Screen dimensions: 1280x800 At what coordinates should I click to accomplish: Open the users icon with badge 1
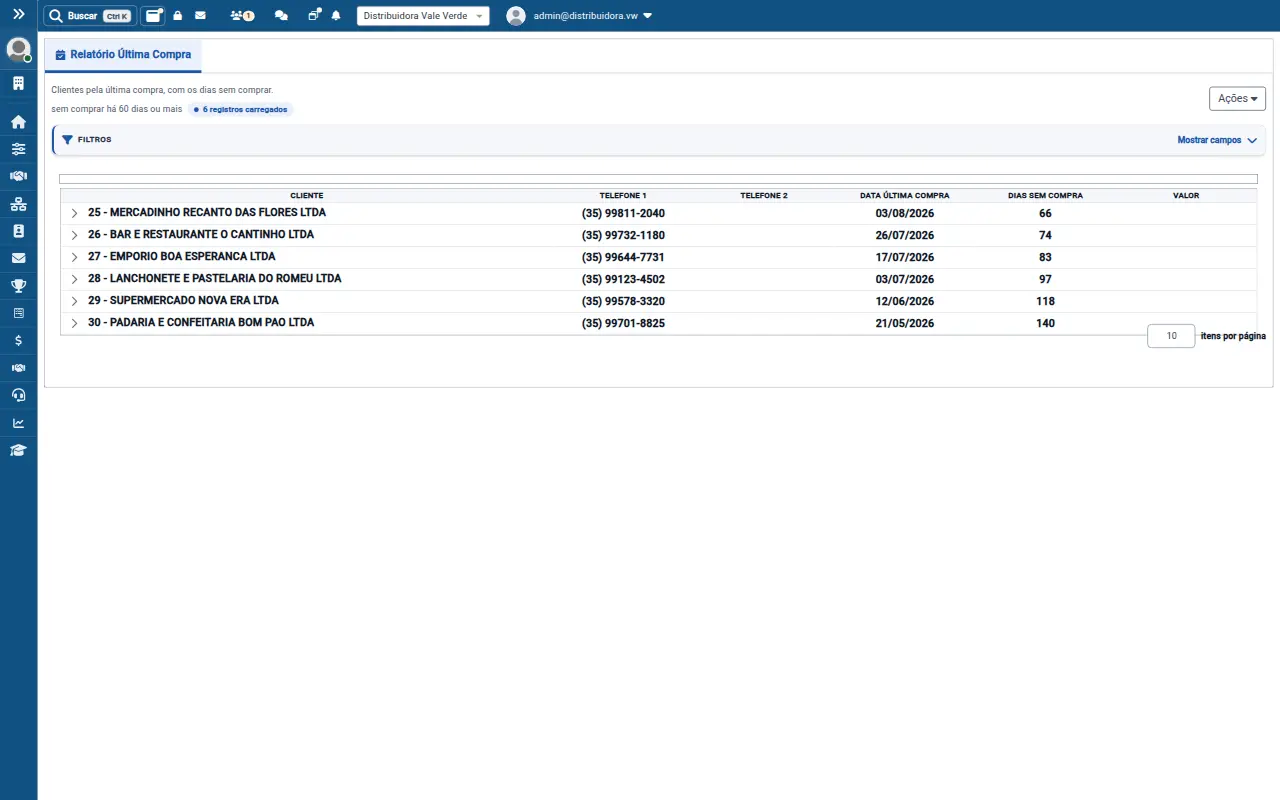tap(242, 16)
